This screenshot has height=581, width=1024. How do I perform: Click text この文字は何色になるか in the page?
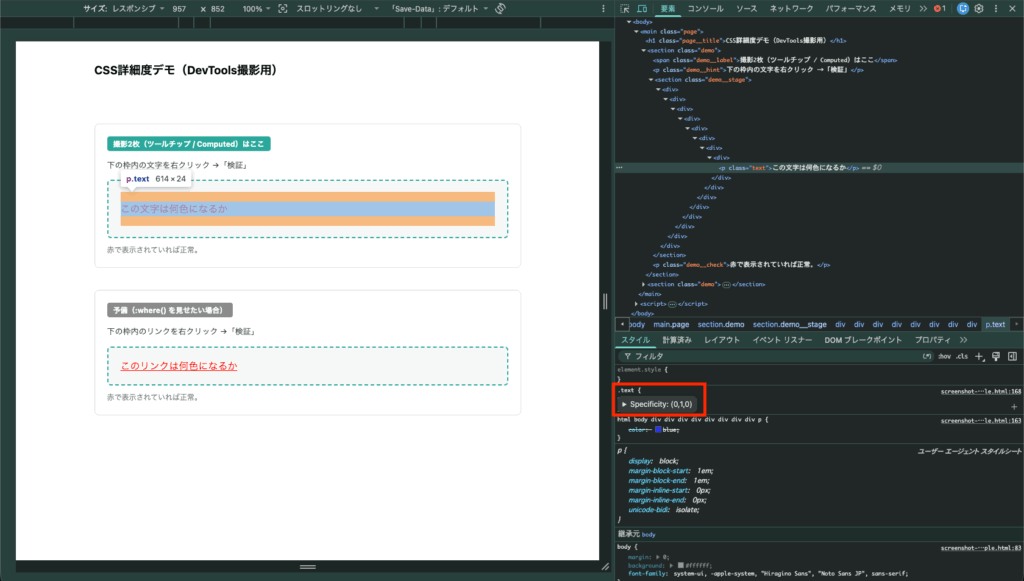coord(174,209)
